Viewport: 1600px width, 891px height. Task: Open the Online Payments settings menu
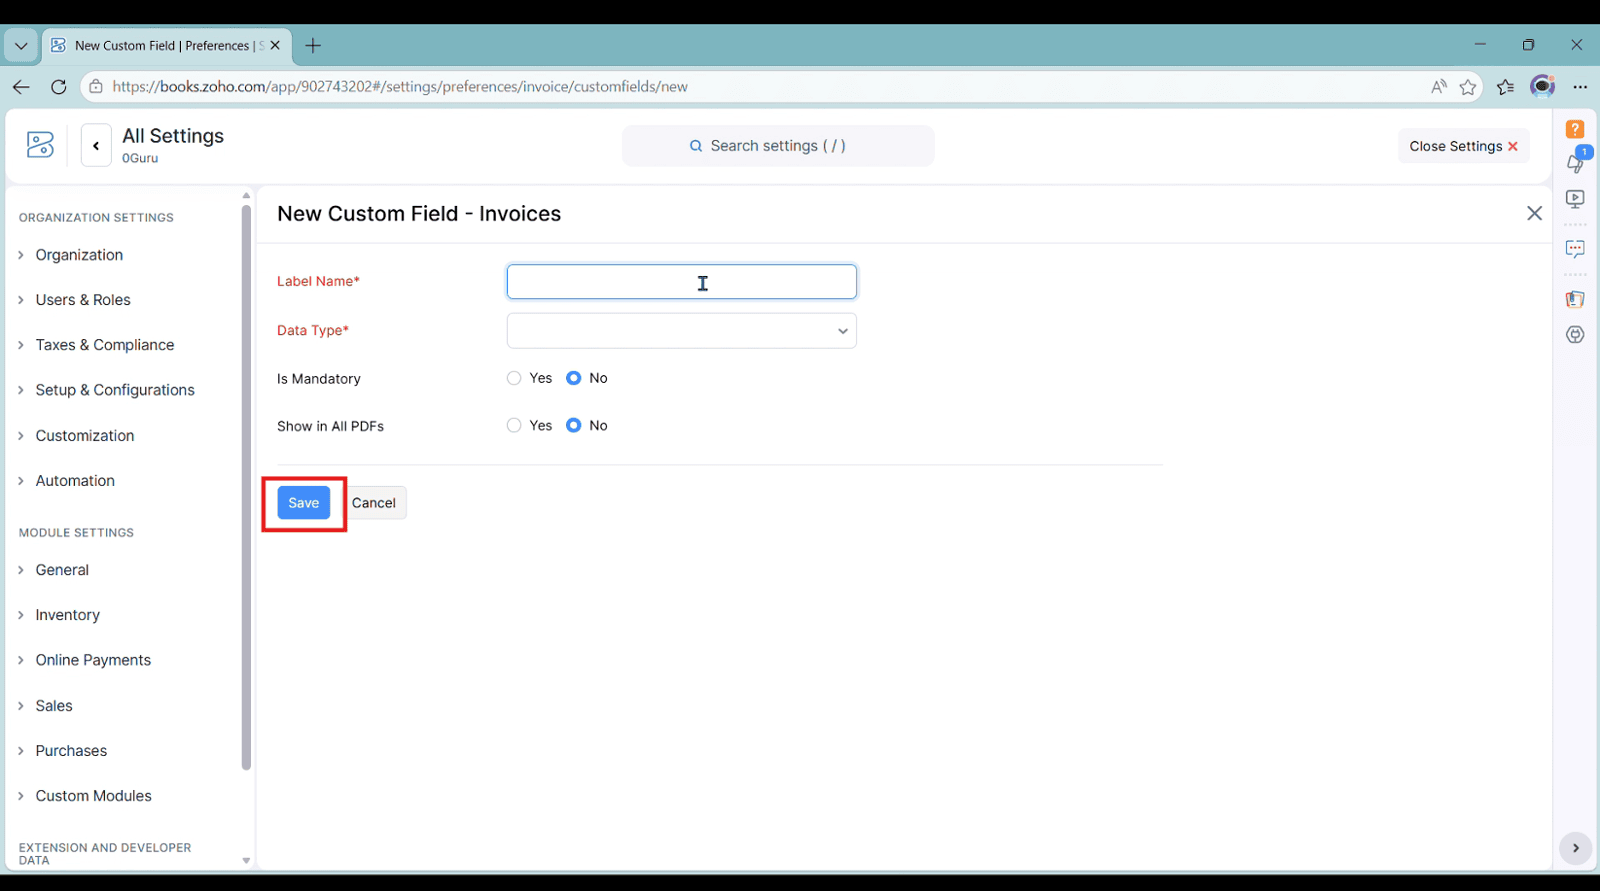point(93,660)
